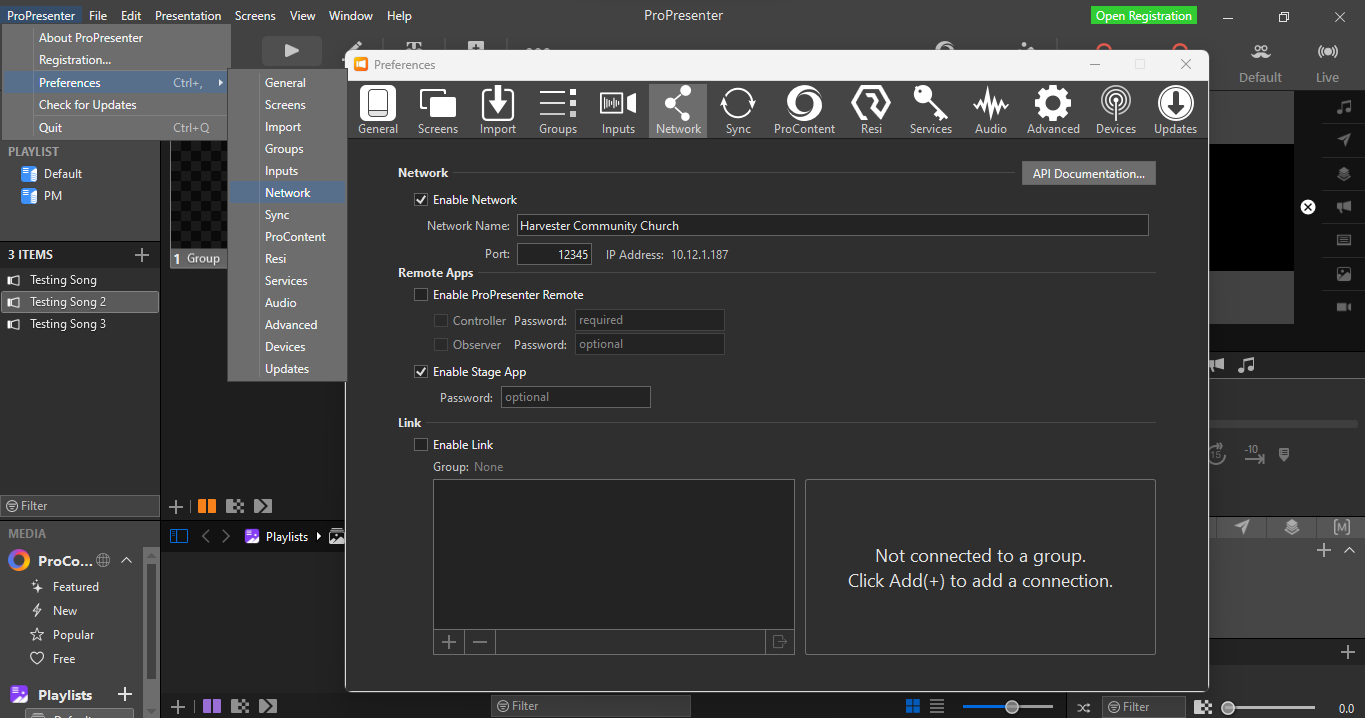
Task: Check Enable ProPresenter Remote
Action: pos(421,295)
